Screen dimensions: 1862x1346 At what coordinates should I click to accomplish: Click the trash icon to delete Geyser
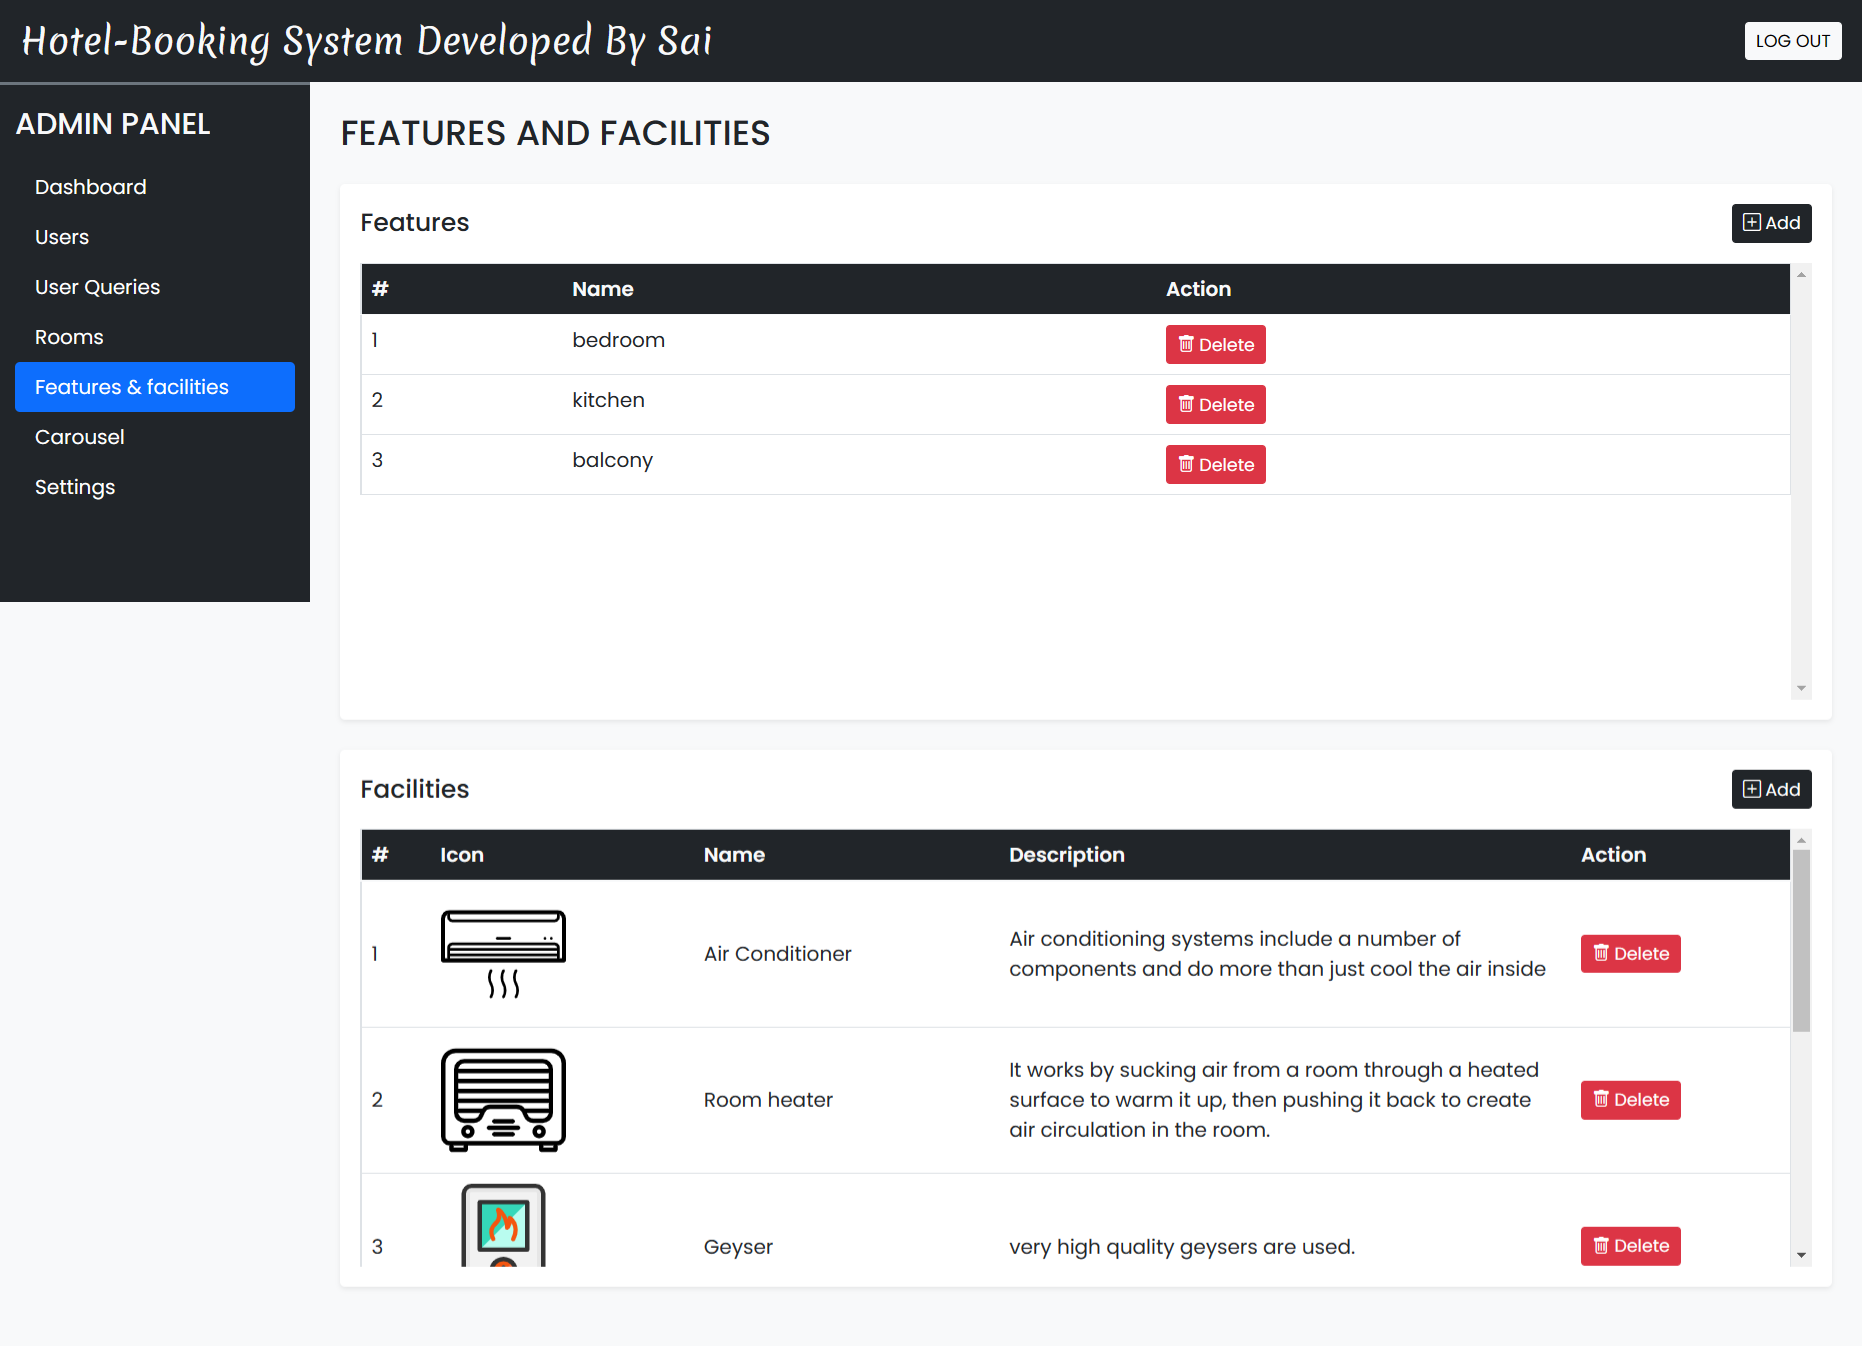point(1602,1246)
